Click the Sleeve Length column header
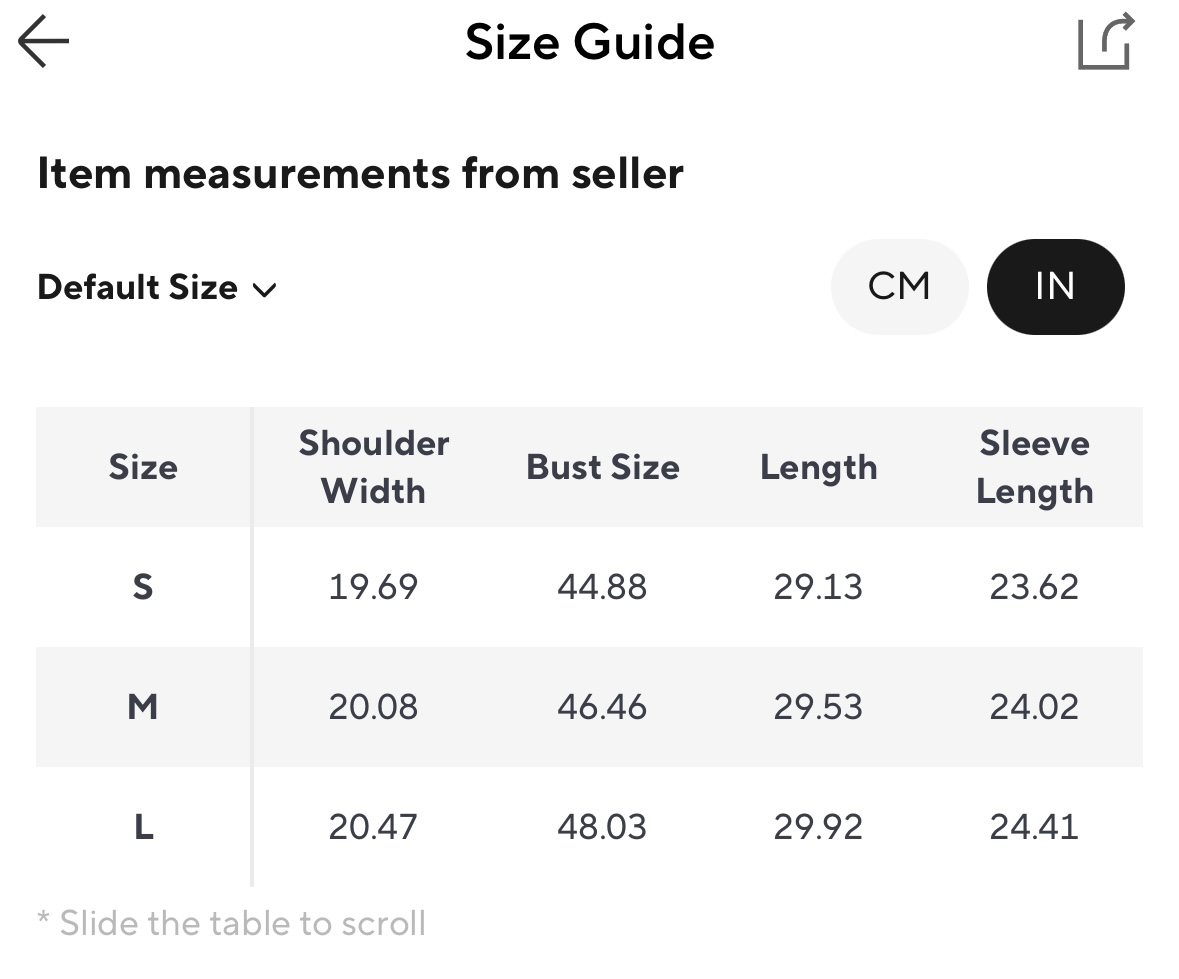The image size is (1179, 979). pos(1034,467)
